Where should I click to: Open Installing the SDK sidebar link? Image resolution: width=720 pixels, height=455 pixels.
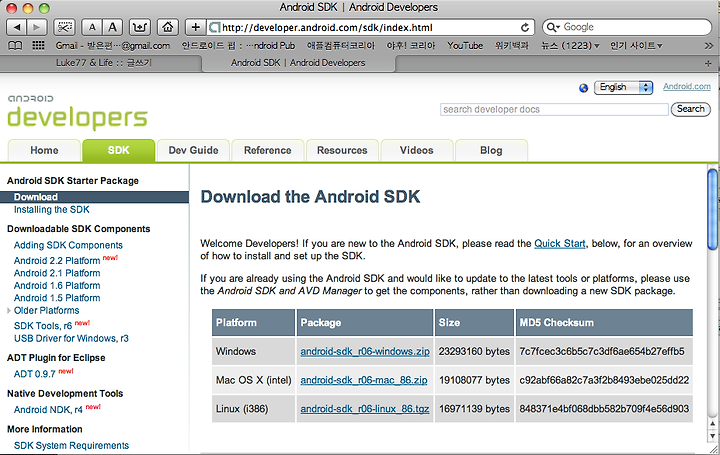pyautogui.click(x=52, y=210)
